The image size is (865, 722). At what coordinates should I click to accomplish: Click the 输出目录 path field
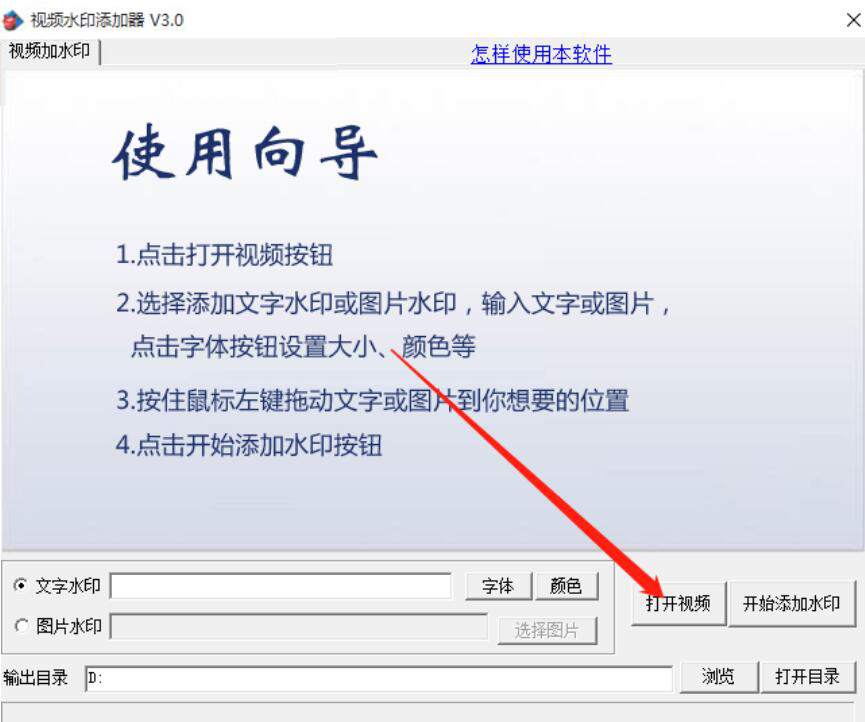(379, 678)
